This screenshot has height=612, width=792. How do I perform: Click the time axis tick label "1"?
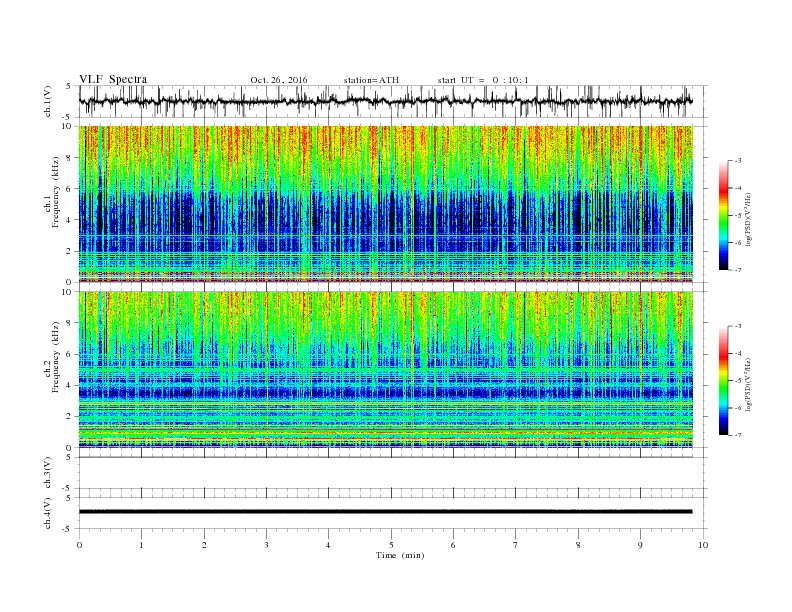[x=141, y=545]
